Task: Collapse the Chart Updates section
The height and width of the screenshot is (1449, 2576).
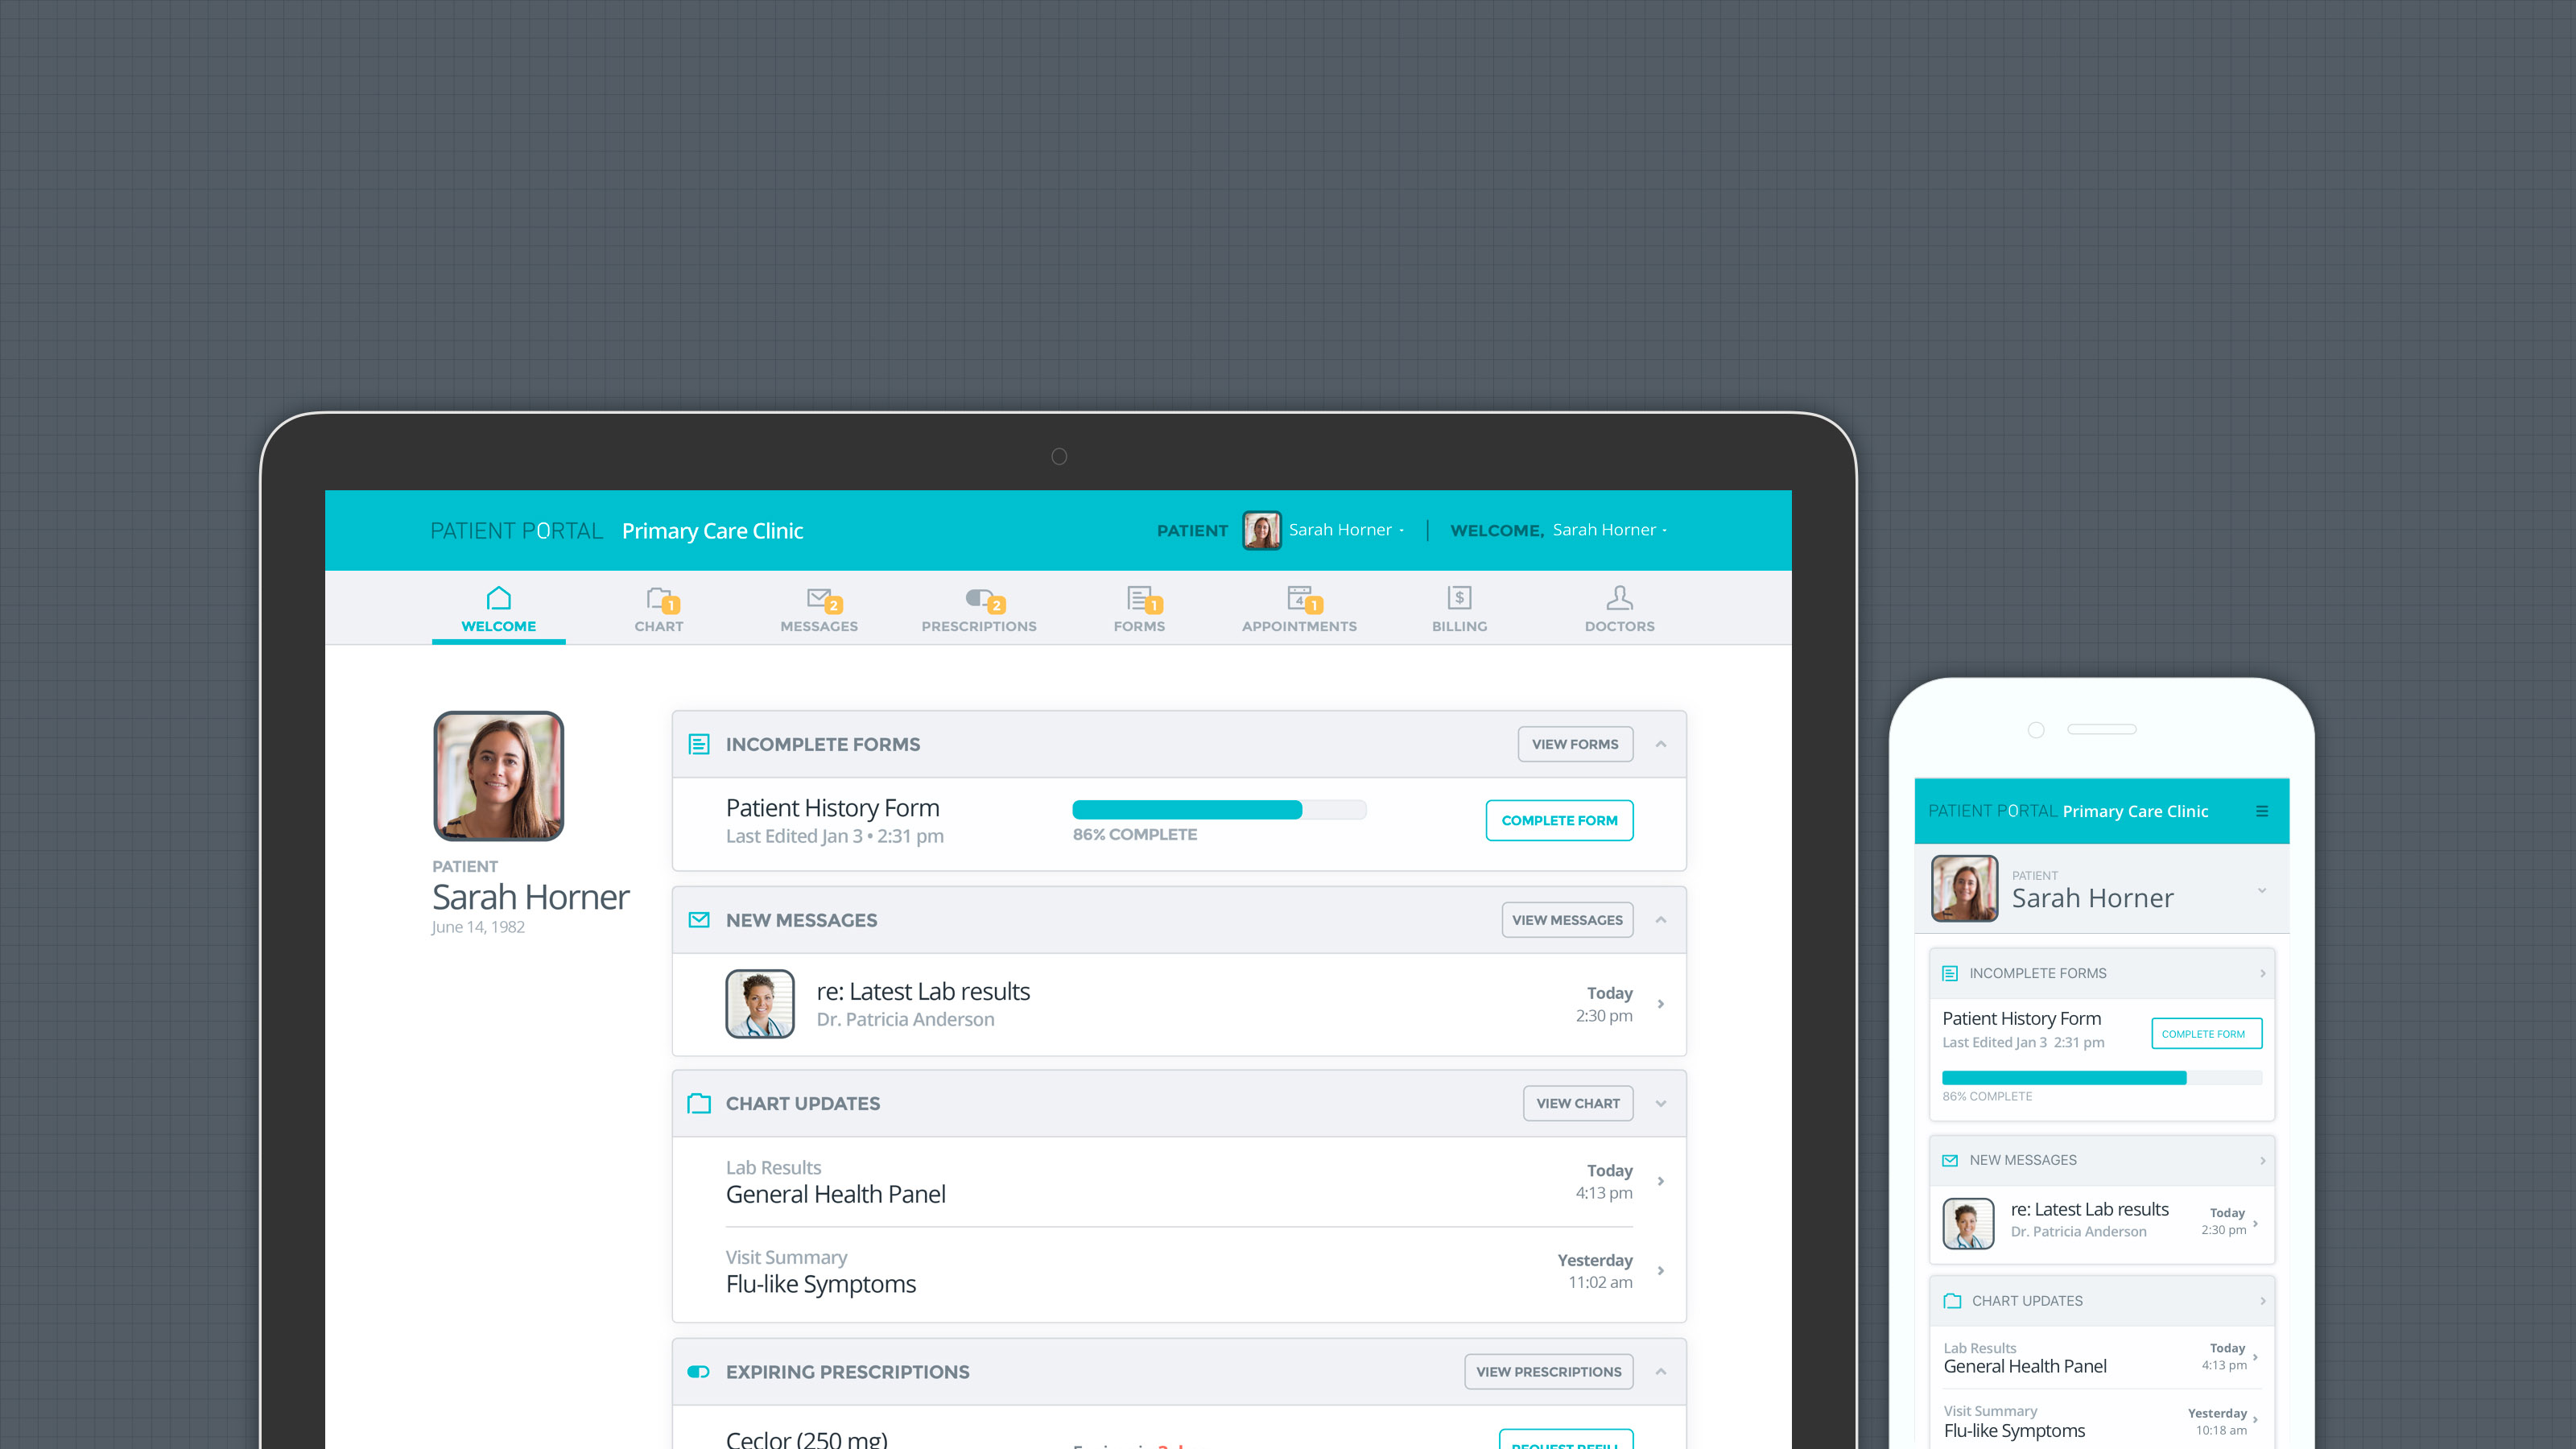Action: 1660,1102
